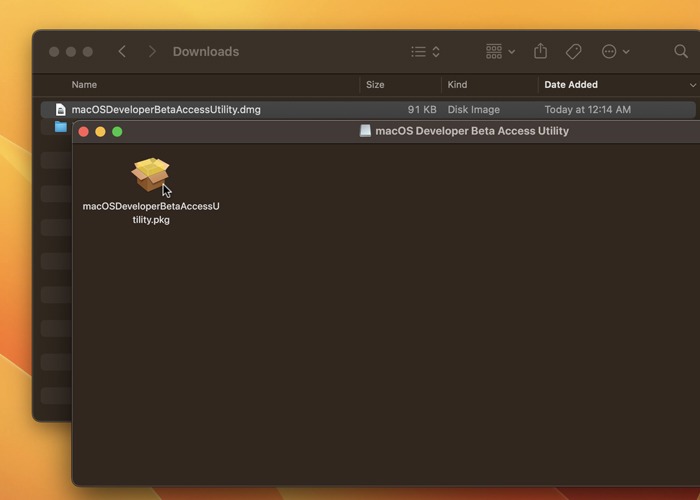
Task: Sort by the Name column header
Action: (84, 85)
